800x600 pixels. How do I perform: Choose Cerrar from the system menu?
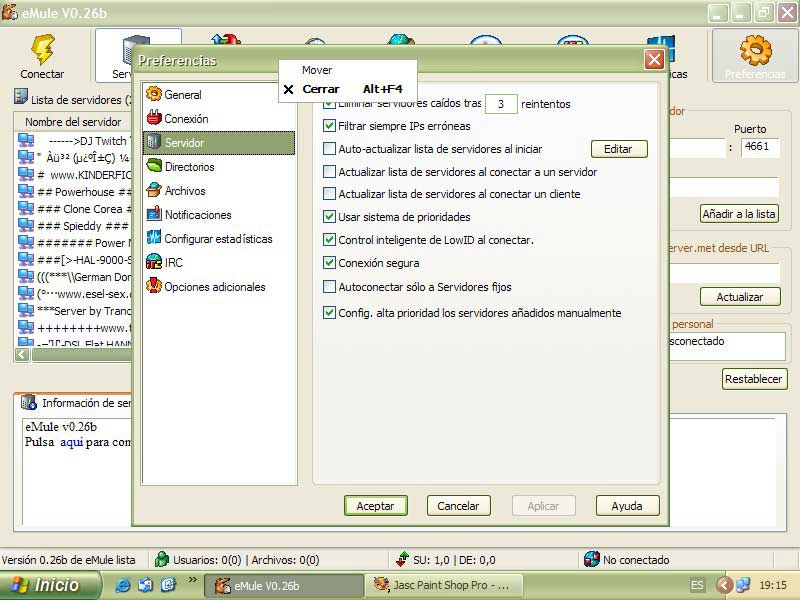coord(347,89)
